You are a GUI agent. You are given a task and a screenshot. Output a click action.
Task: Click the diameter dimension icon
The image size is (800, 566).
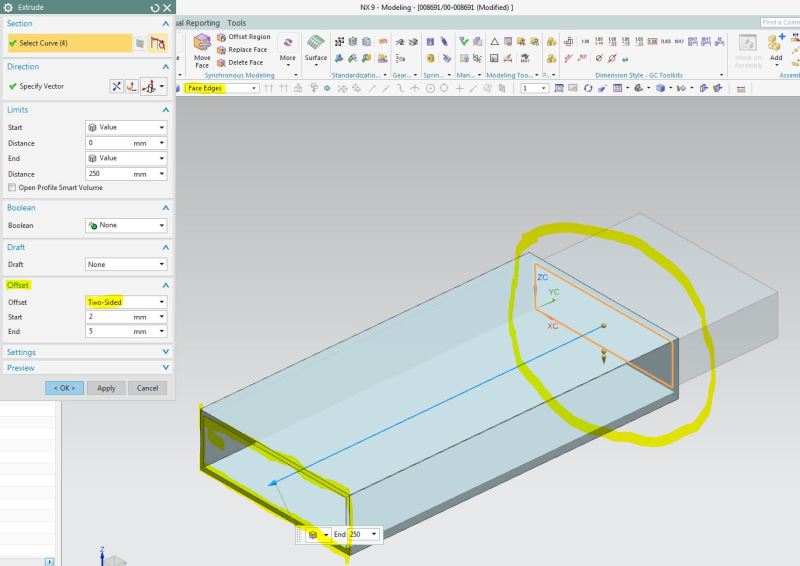(x=599, y=58)
